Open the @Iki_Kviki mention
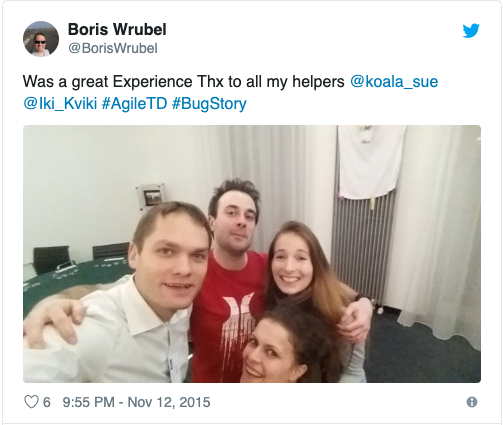The width and height of the screenshot is (503, 425). [x=60, y=104]
